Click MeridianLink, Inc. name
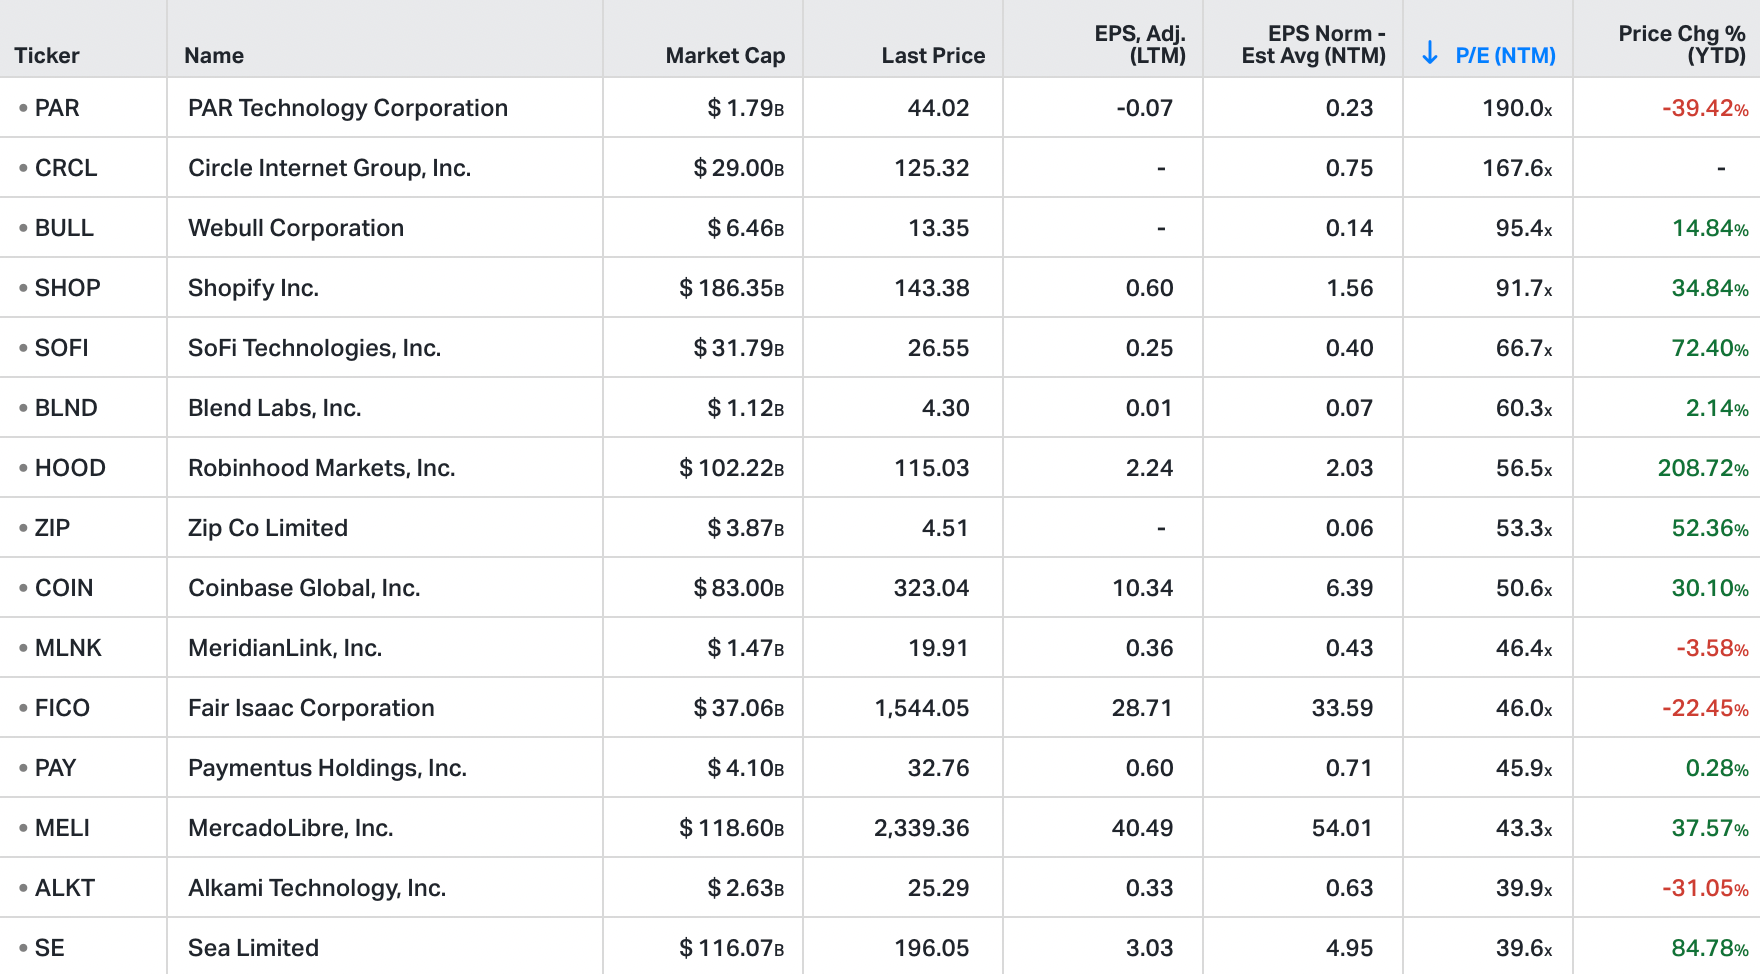1760x974 pixels. [x=285, y=648]
